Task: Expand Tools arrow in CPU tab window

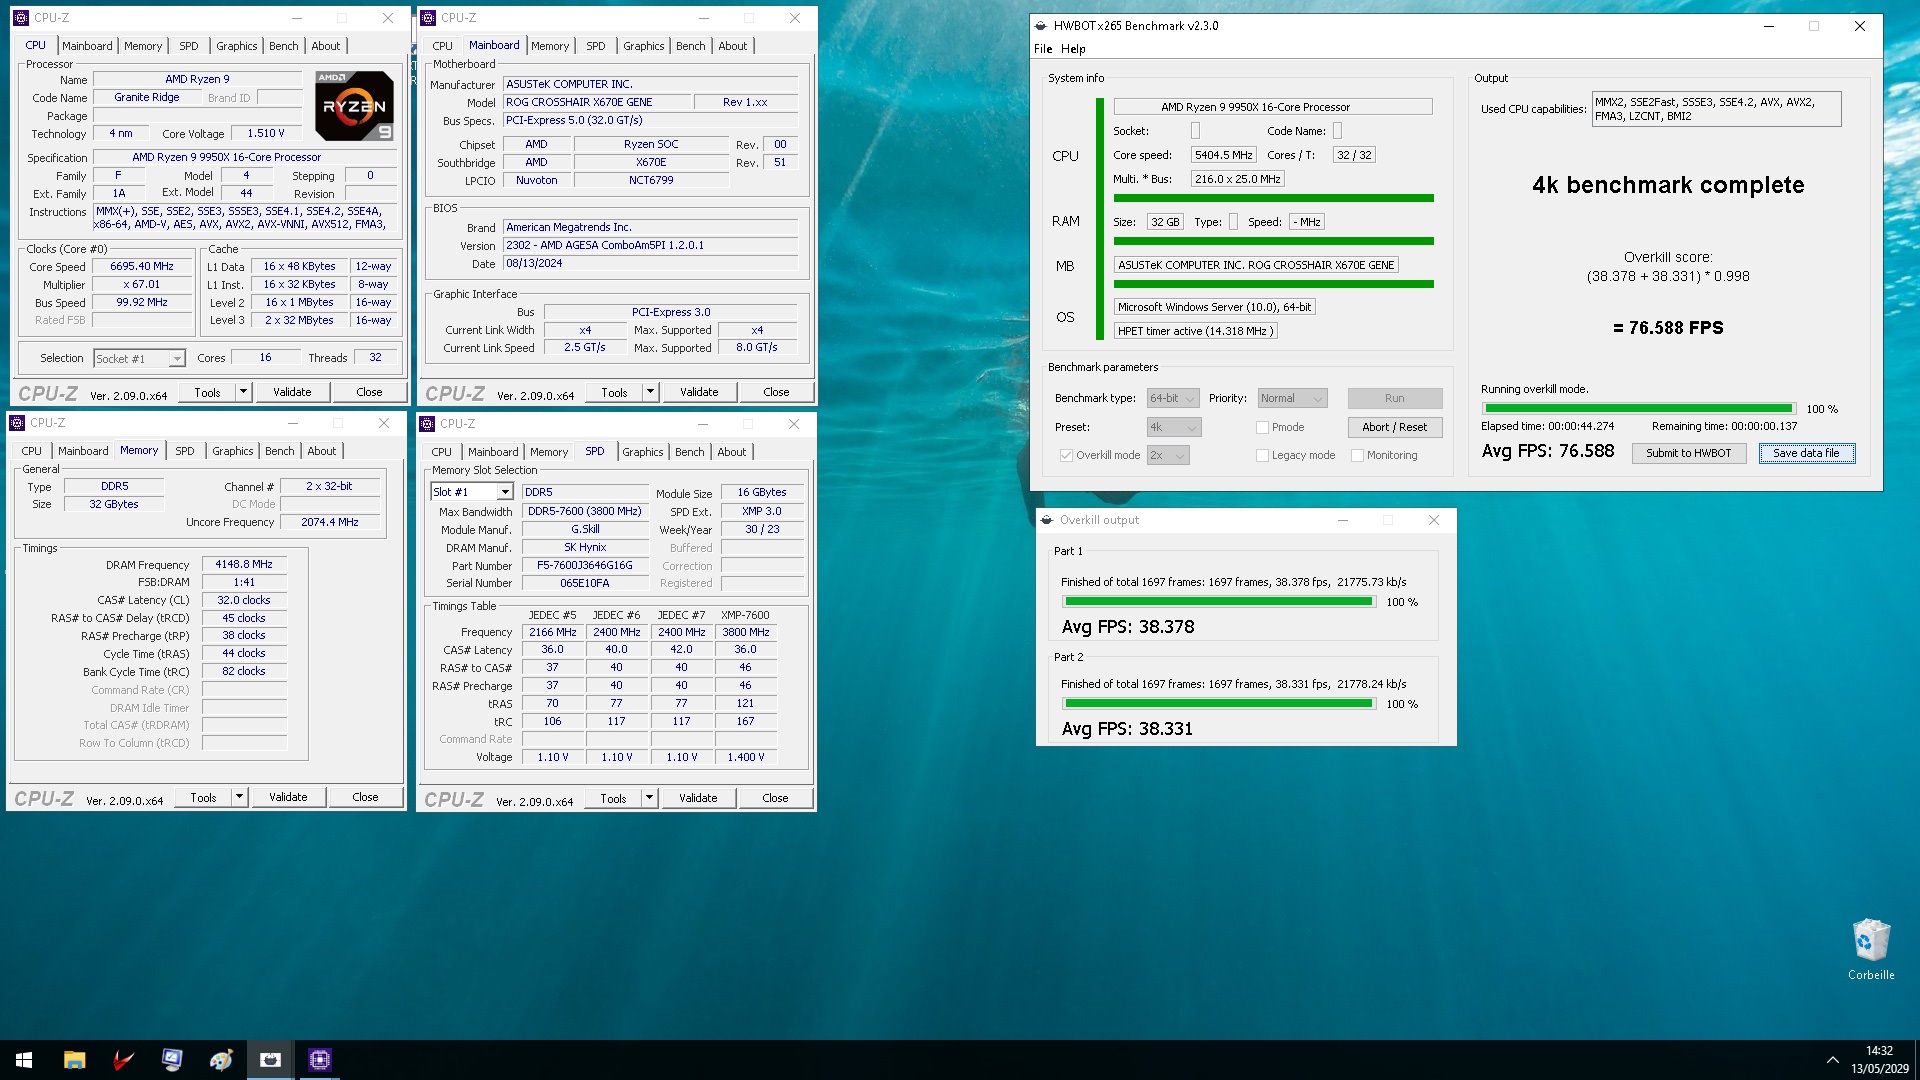Action: 243,392
